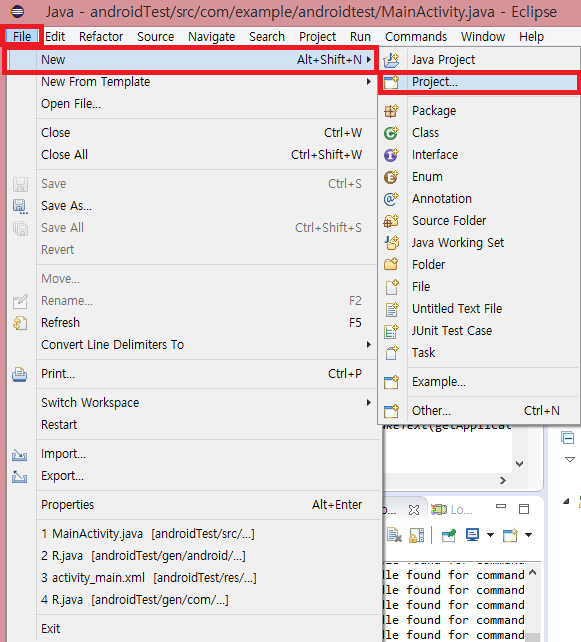This screenshot has height=642, width=581.
Task: Click the editor horizontal scroll right arrow
Action: coord(503,481)
